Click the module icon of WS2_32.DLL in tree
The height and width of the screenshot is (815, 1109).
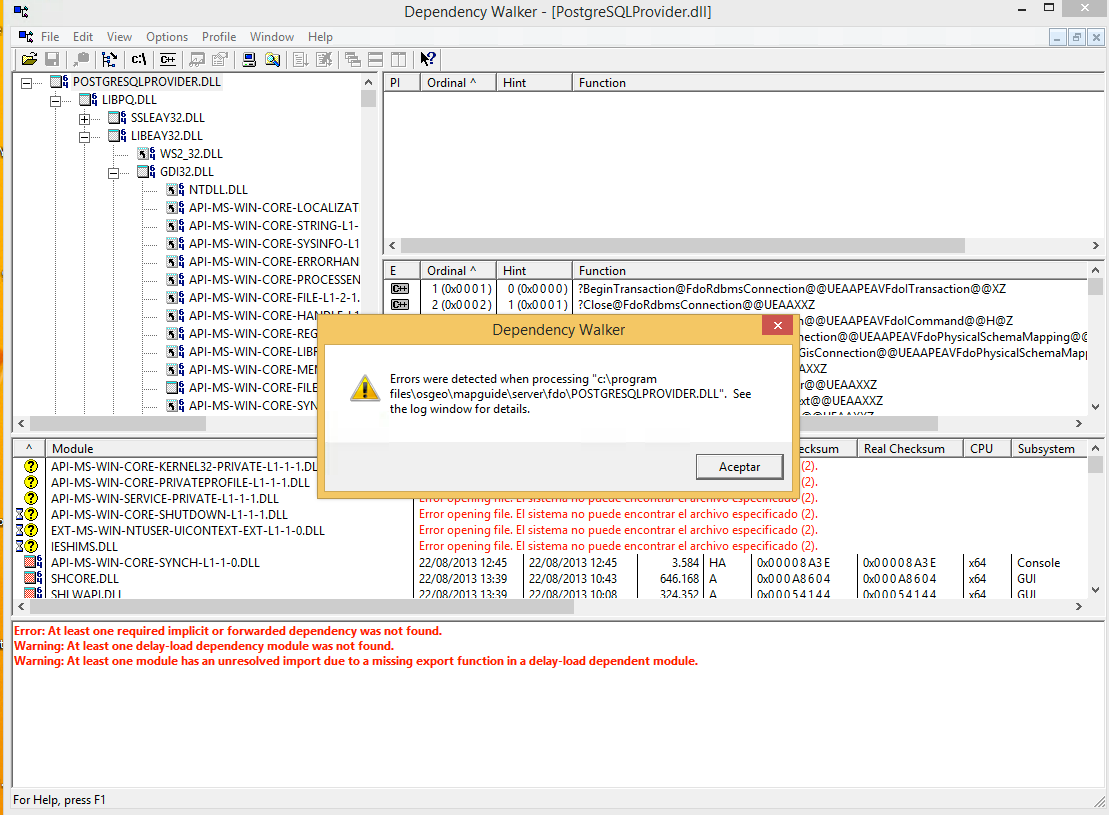pyautogui.click(x=146, y=154)
